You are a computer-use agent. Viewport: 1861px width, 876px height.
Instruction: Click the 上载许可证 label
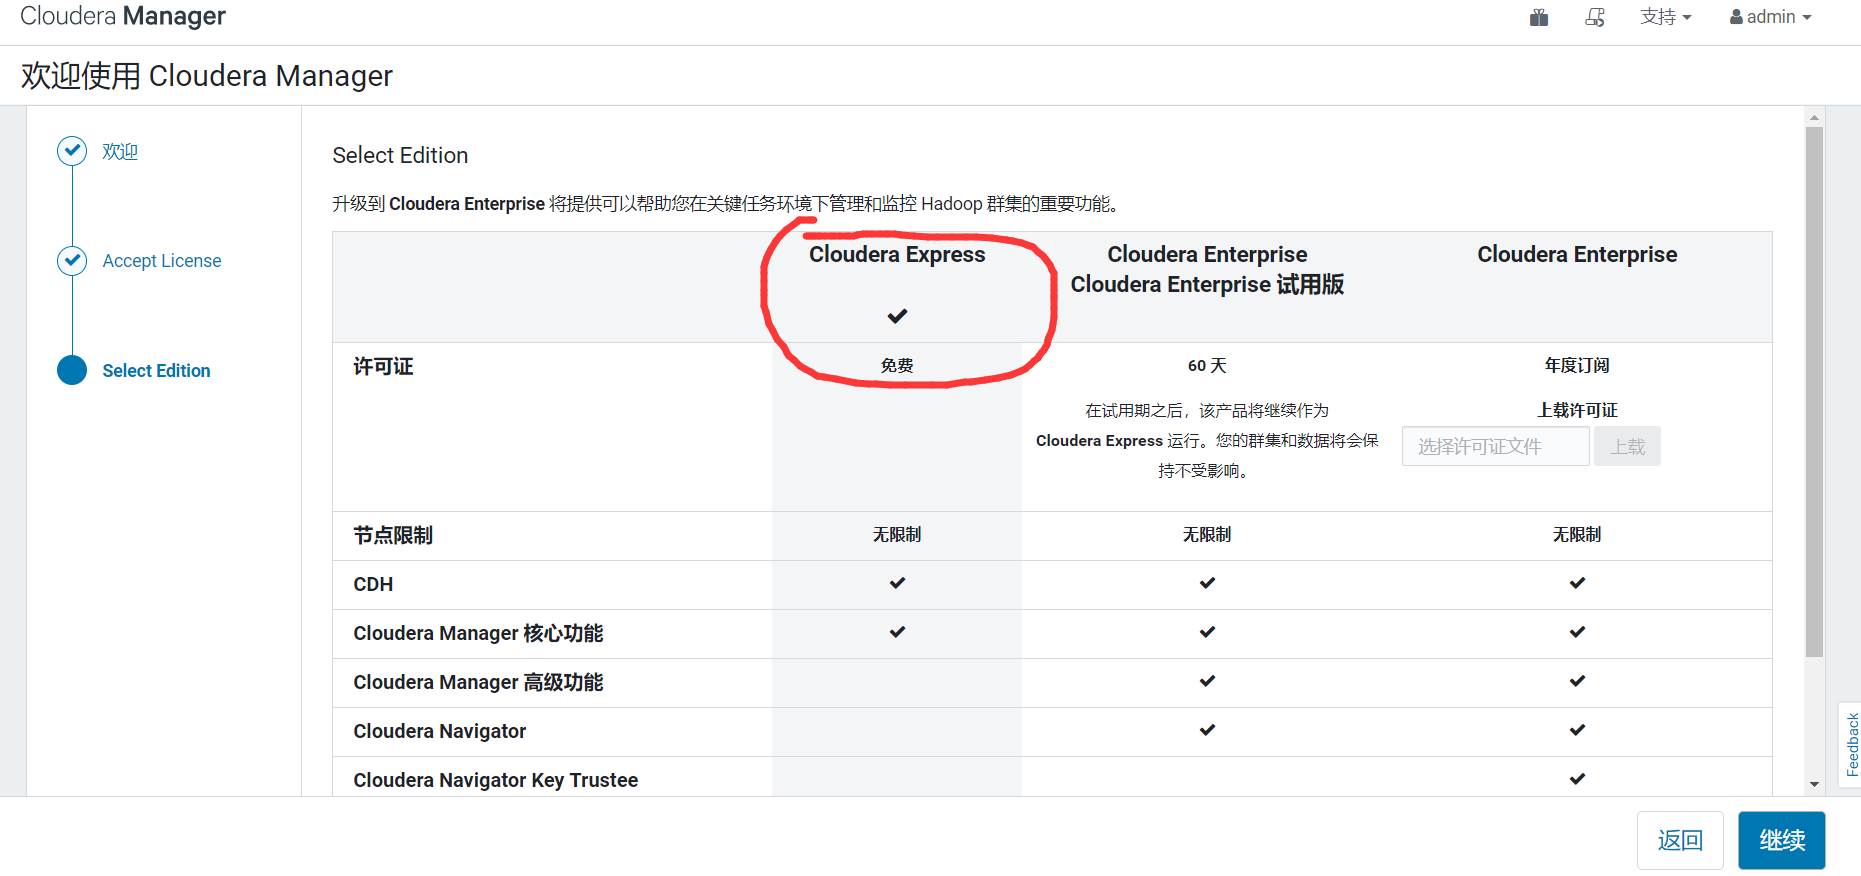point(1577,410)
